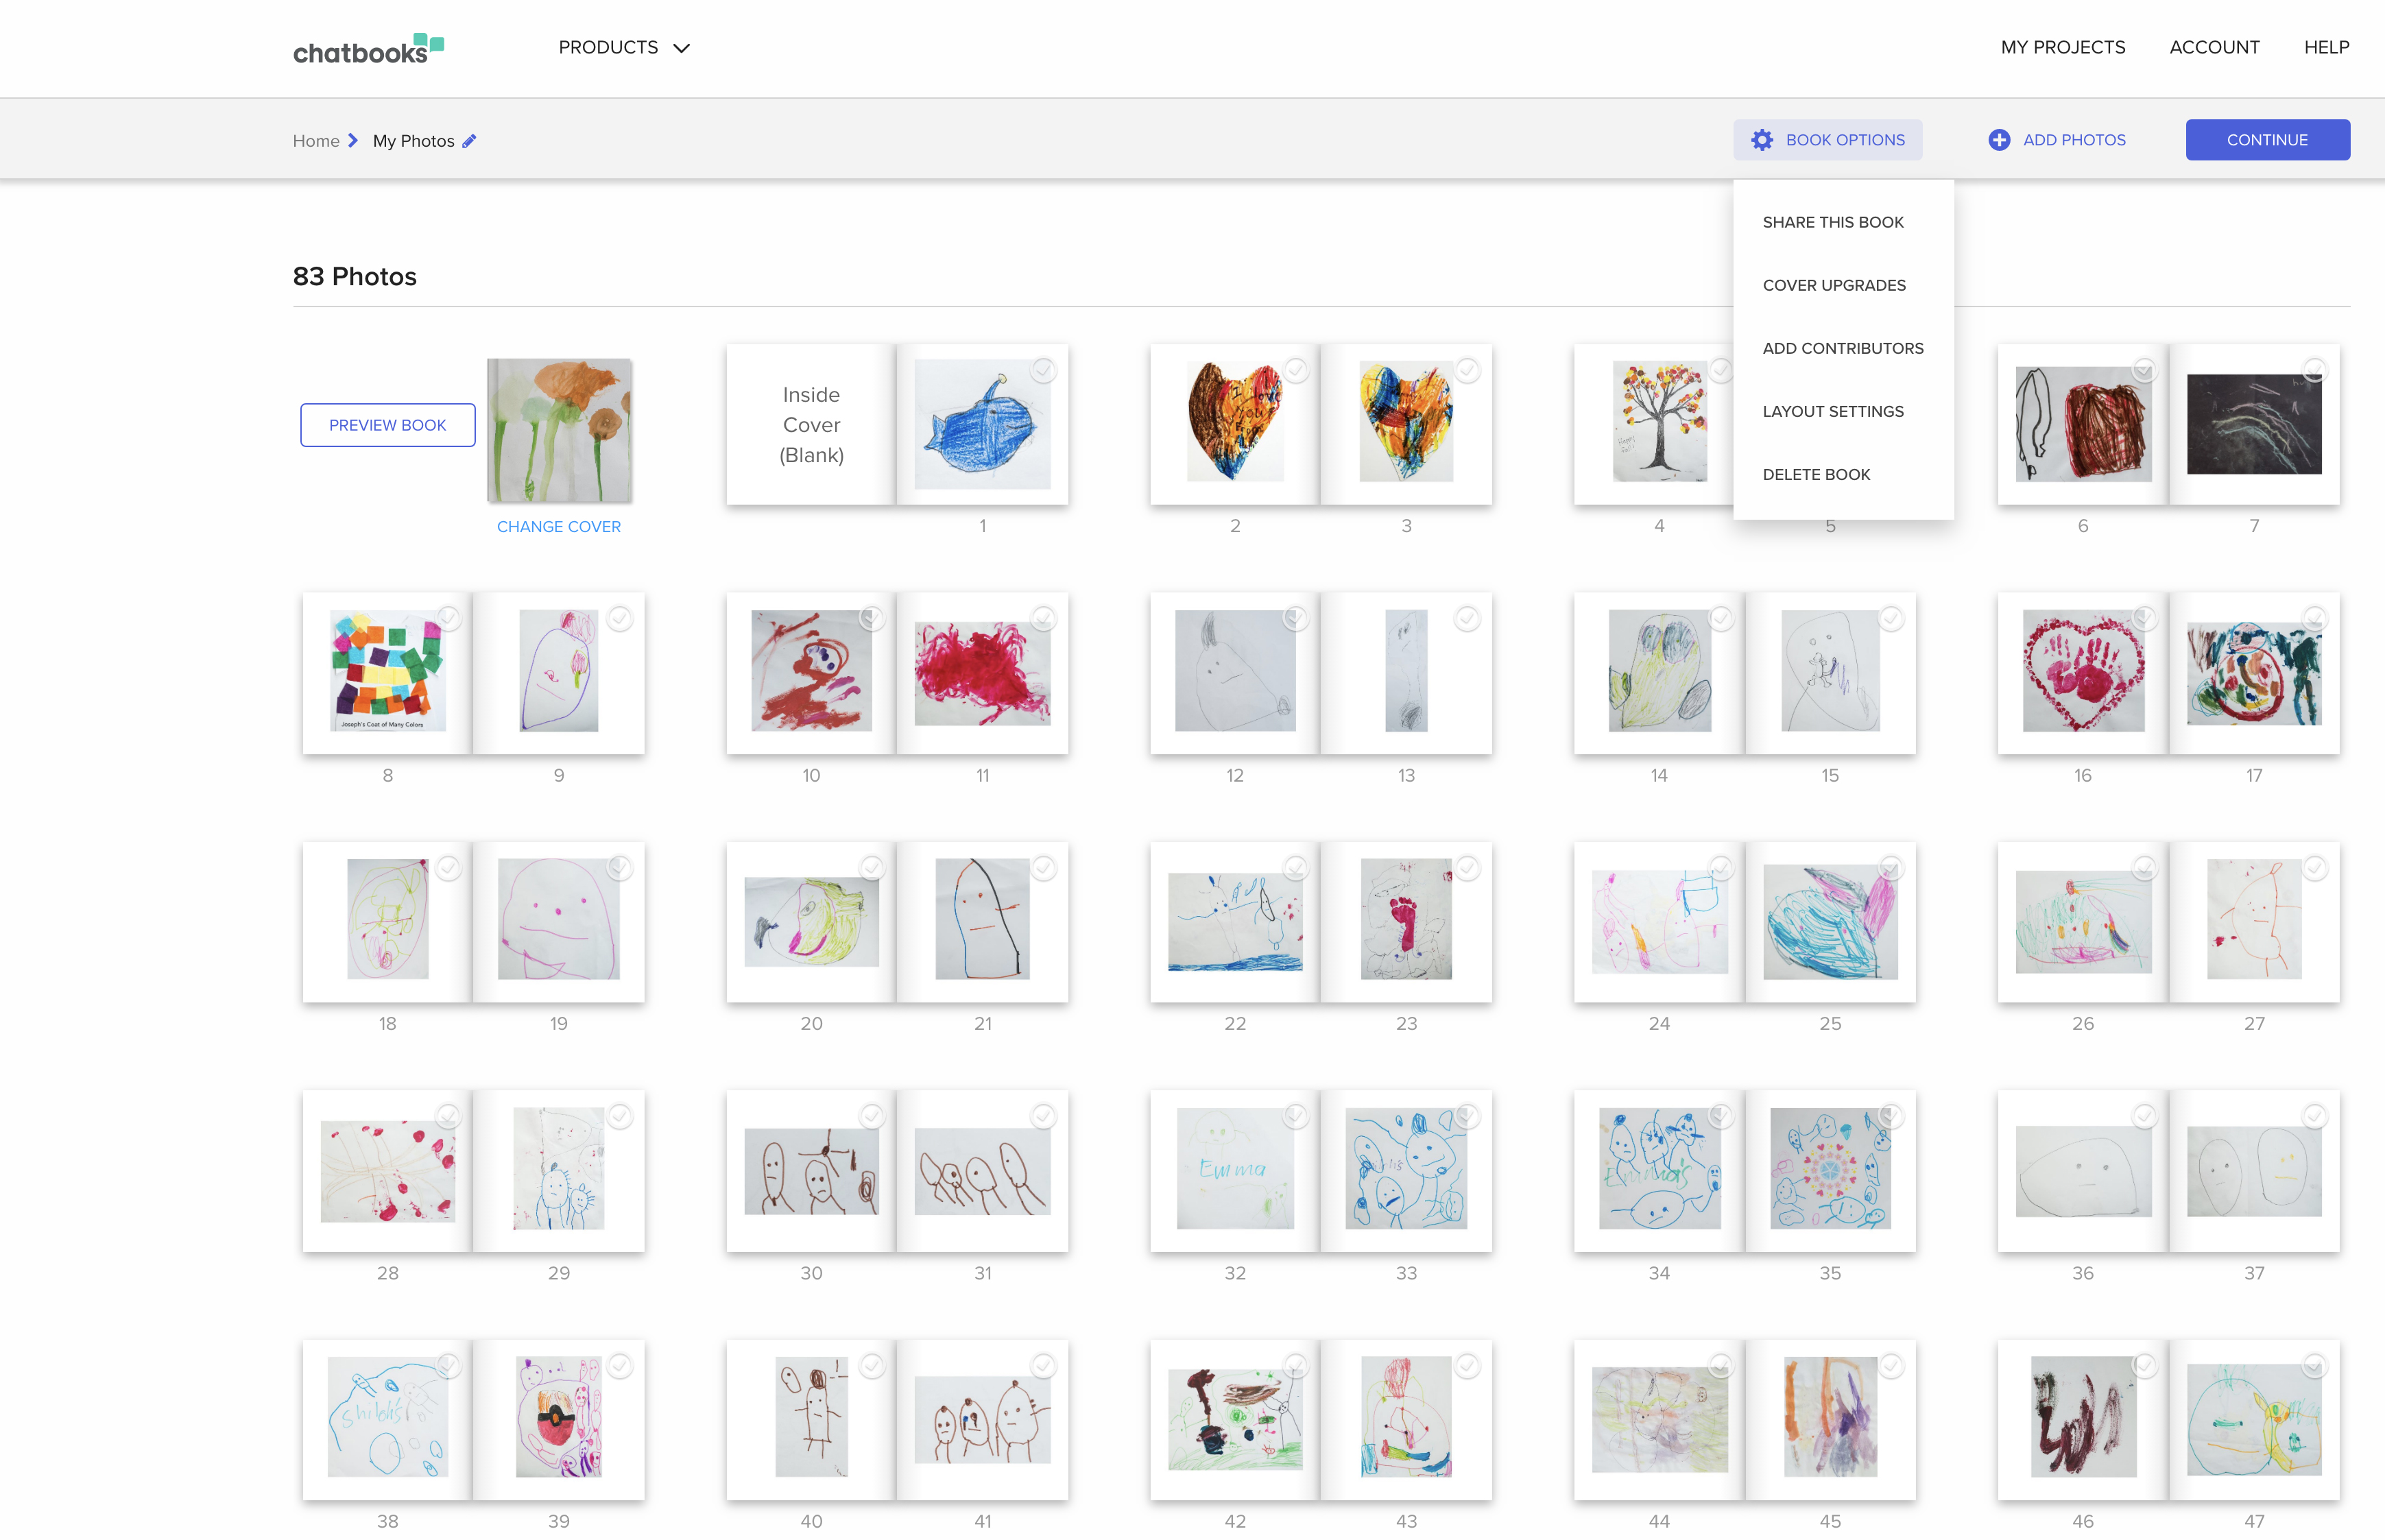Toggle the checkmark on page 7 photo
The width and height of the screenshot is (2385, 1540).
(x=2314, y=370)
